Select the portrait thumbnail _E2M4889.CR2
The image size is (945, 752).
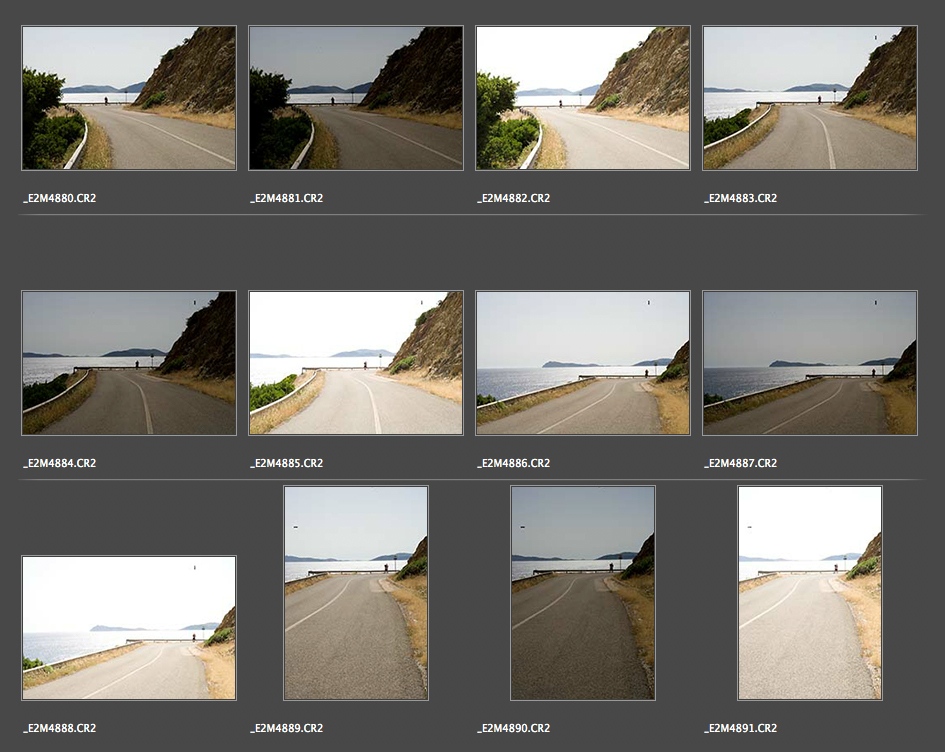click(x=356, y=593)
